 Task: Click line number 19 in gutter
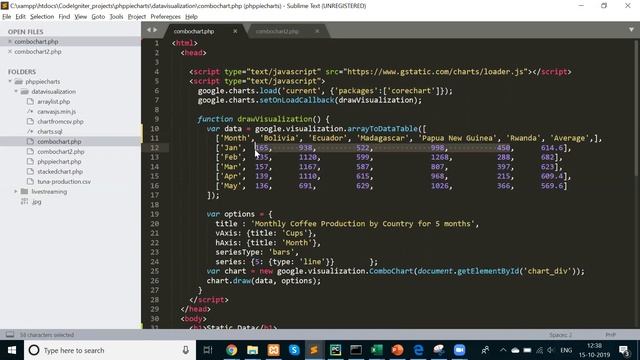coord(155,214)
